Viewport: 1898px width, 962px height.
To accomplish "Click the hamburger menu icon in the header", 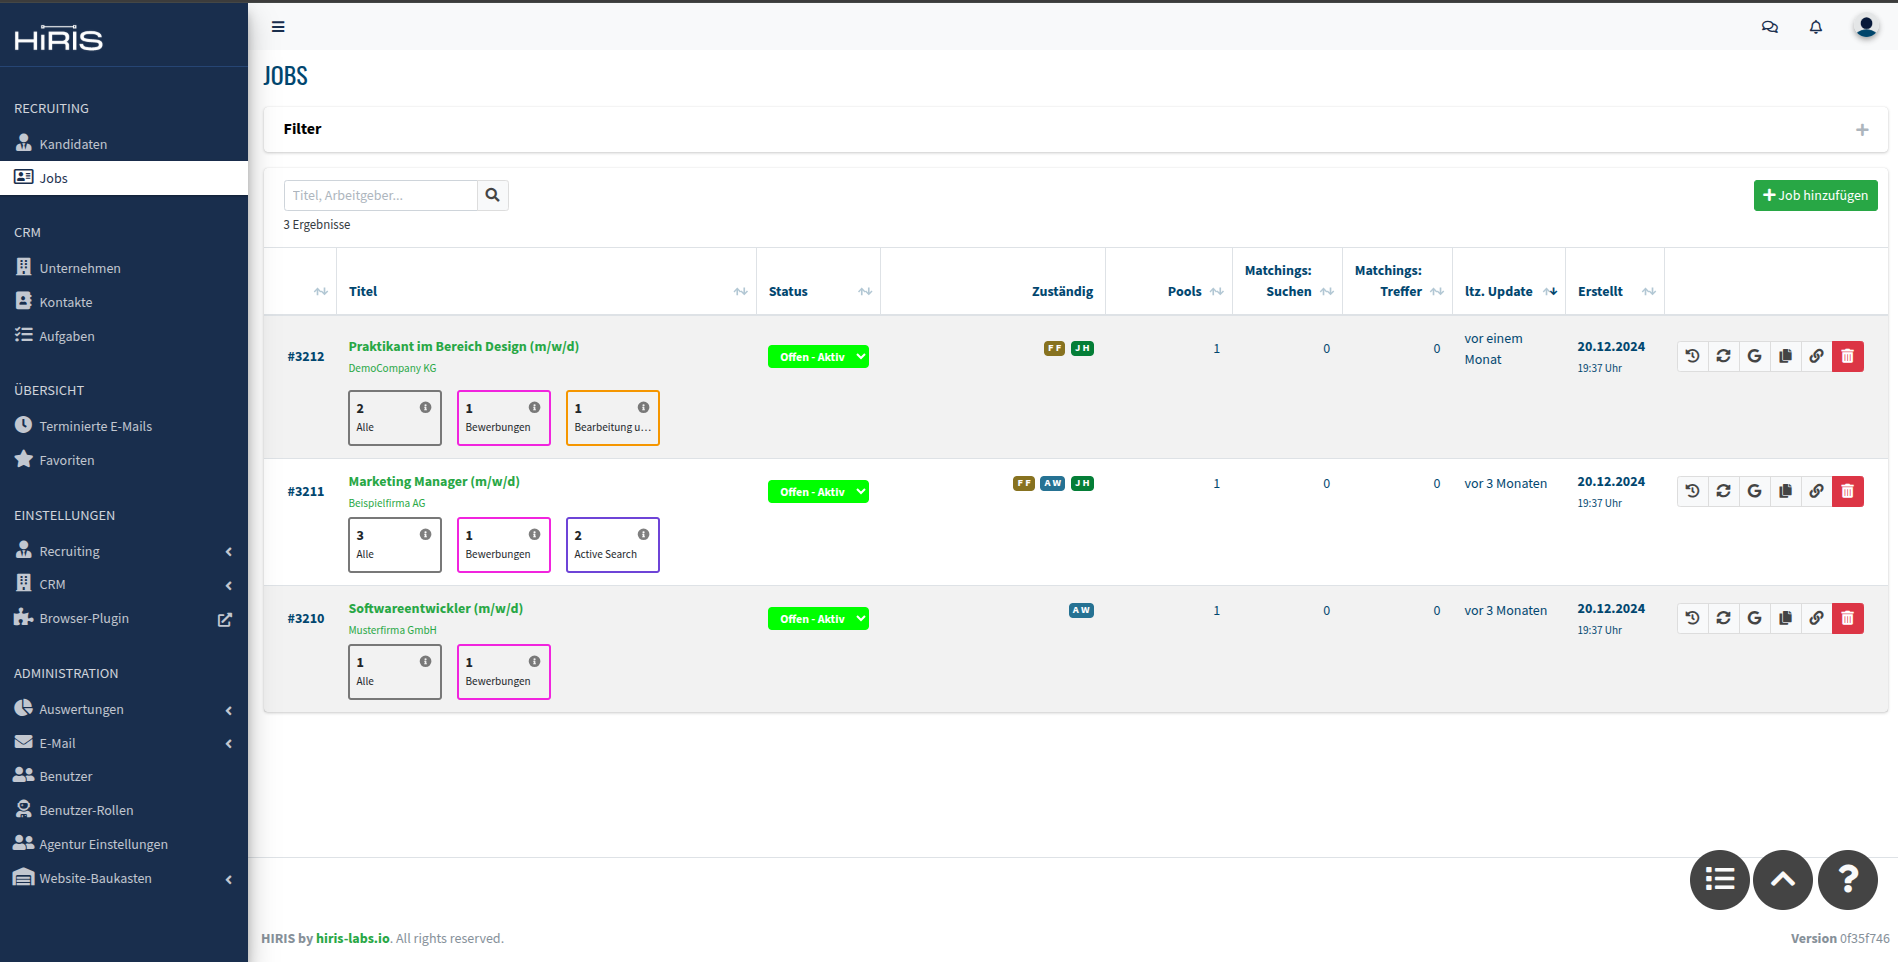I will [x=278, y=27].
